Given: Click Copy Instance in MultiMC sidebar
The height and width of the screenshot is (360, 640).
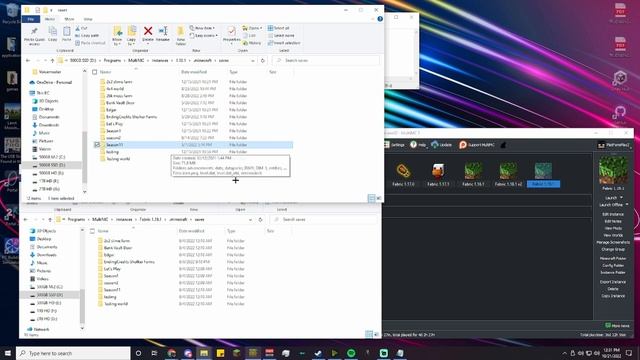Looking at the screenshot, I should pyautogui.click(x=613, y=296).
